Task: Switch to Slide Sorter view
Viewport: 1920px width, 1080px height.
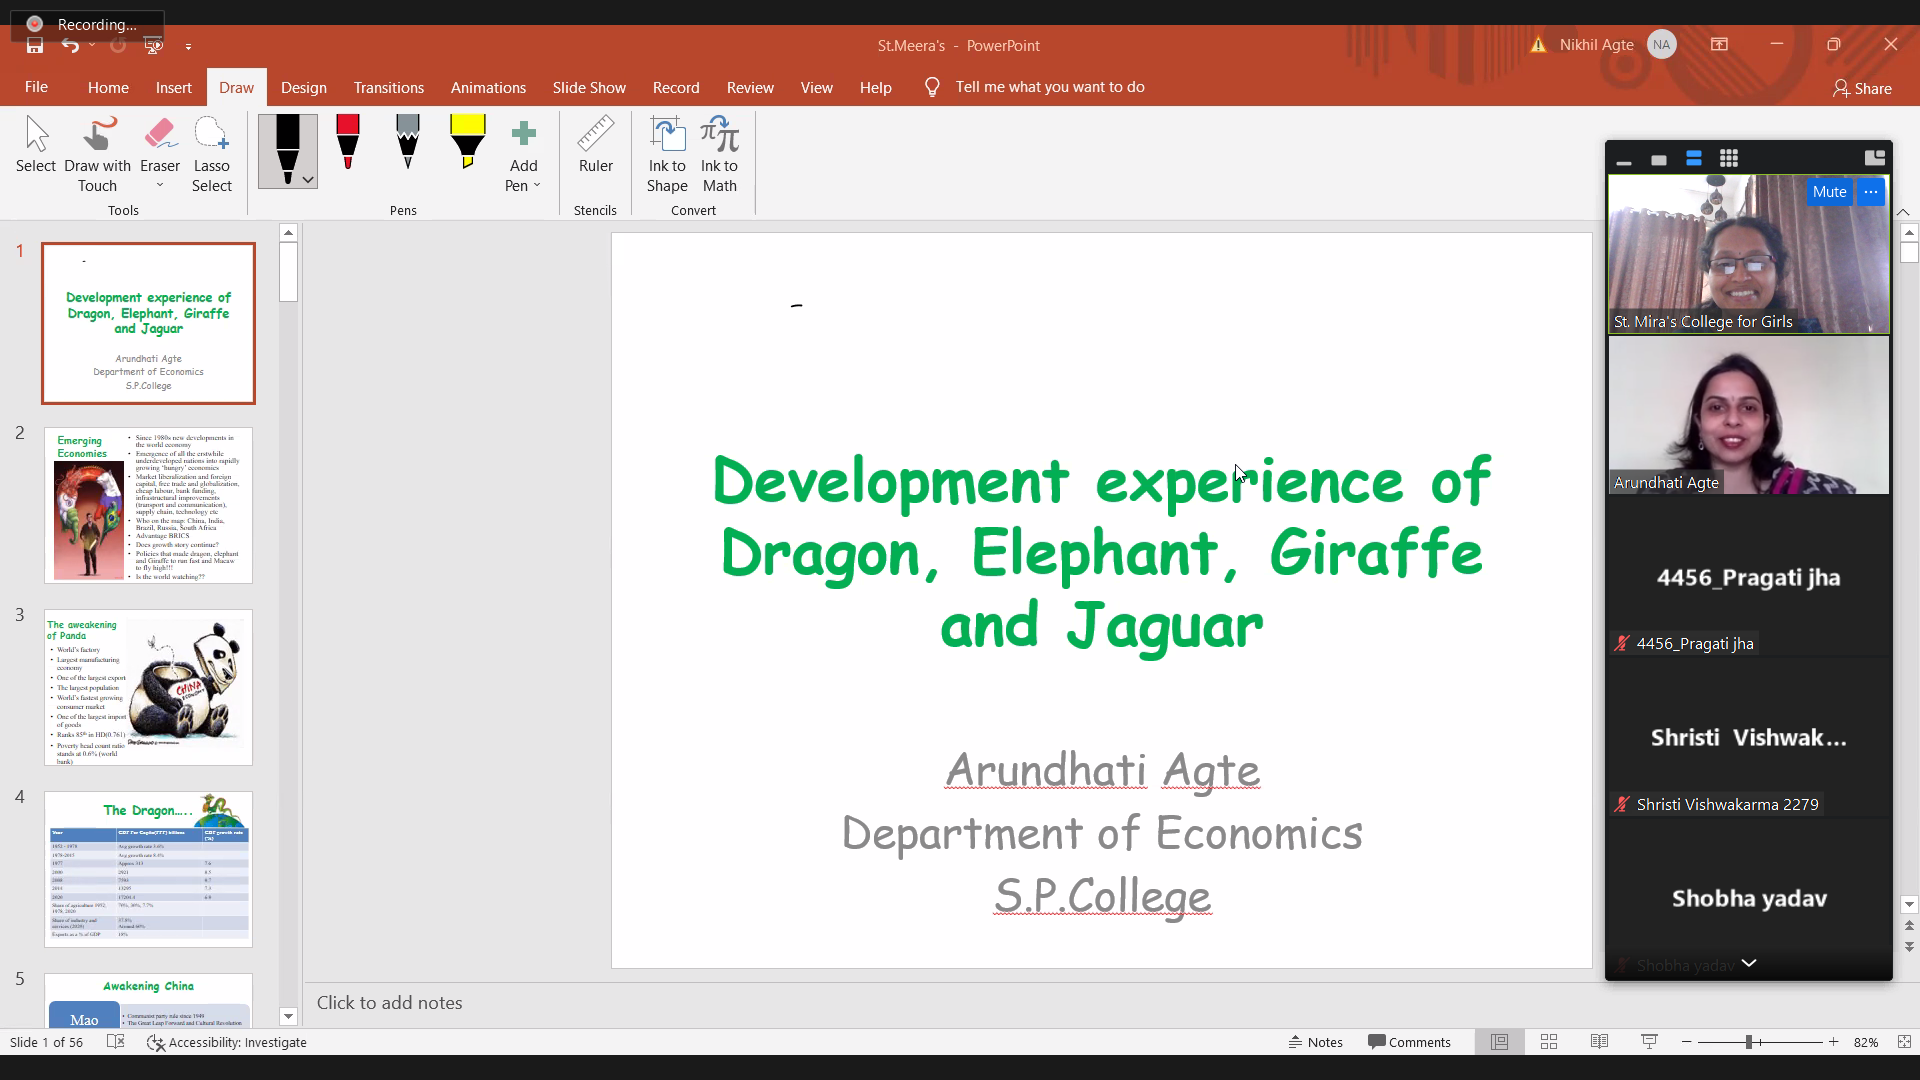Action: [1549, 1042]
